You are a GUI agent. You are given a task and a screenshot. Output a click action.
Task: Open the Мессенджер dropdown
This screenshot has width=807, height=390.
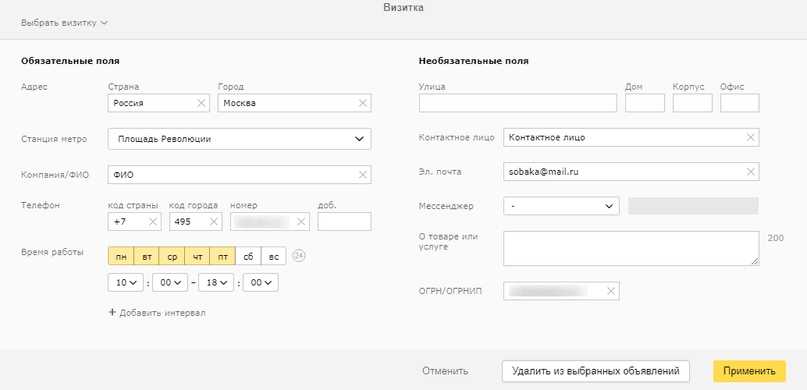pyautogui.click(x=561, y=206)
